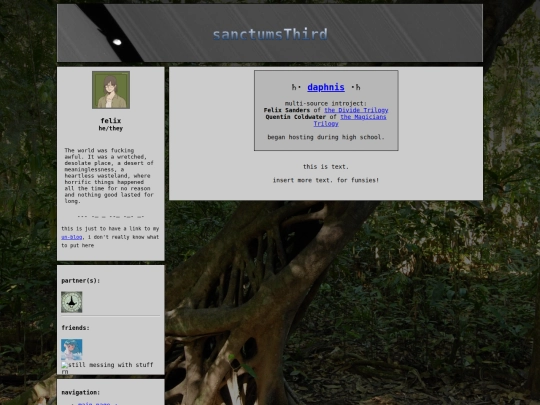The height and width of the screenshot is (405, 540).
Task: Click the "navigation:" heading
Action: pyautogui.click(x=81, y=392)
